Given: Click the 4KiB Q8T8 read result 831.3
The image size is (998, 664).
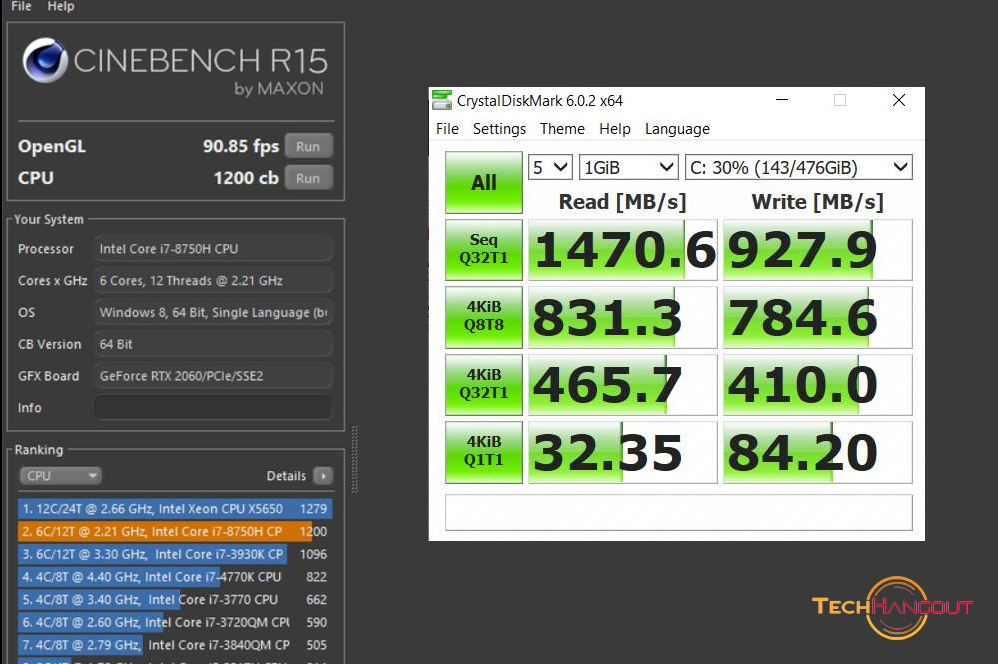Looking at the screenshot, I should [622, 317].
